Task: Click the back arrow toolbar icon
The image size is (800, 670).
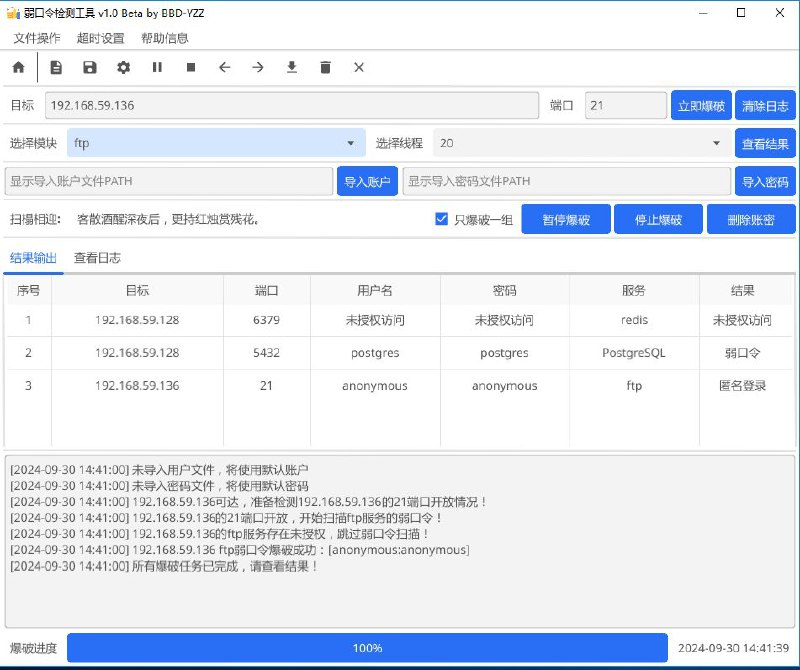Action: click(x=223, y=67)
